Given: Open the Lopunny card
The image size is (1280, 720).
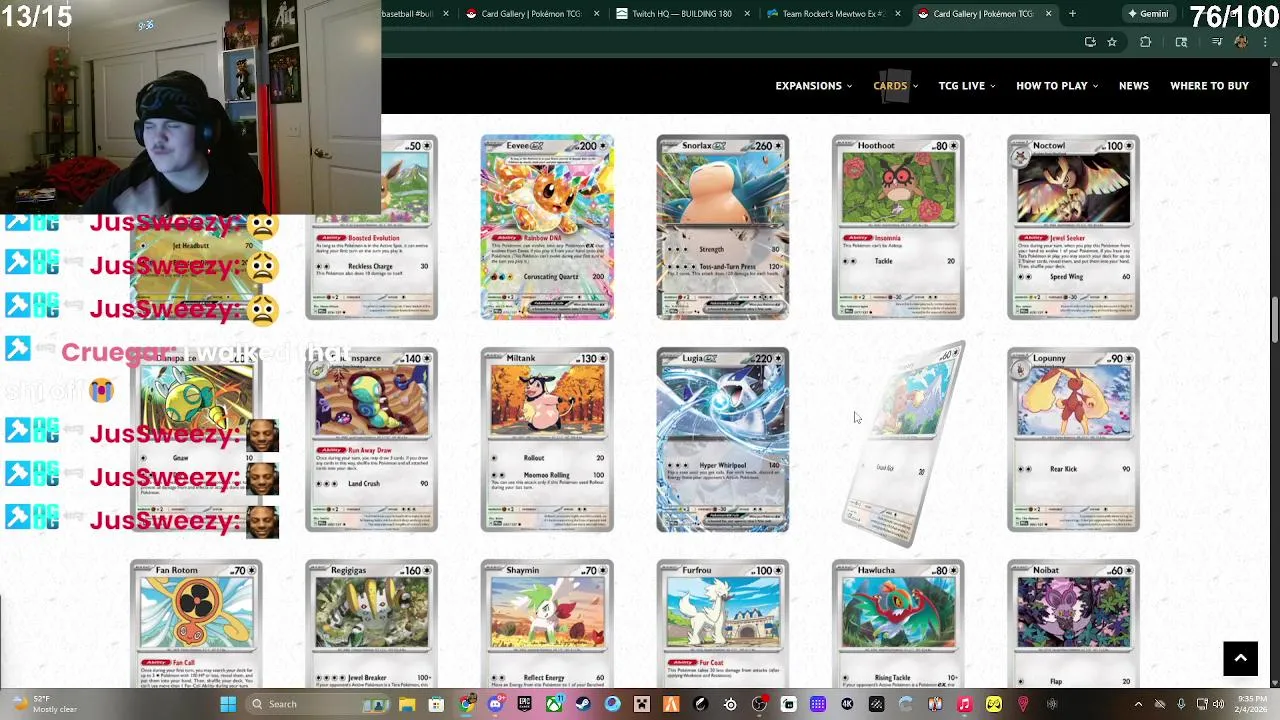Looking at the screenshot, I should [x=1073, y=440].
